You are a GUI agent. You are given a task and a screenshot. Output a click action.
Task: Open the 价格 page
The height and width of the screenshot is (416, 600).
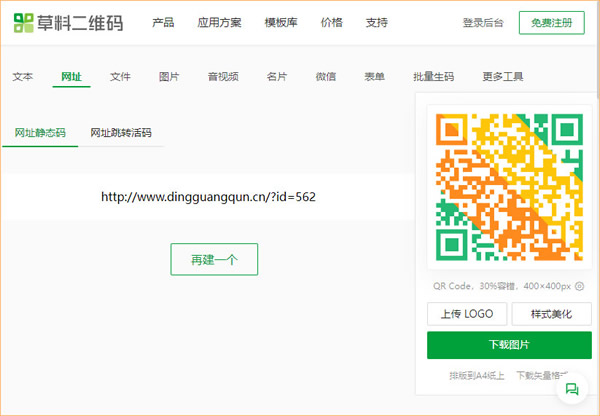[331, 23]
